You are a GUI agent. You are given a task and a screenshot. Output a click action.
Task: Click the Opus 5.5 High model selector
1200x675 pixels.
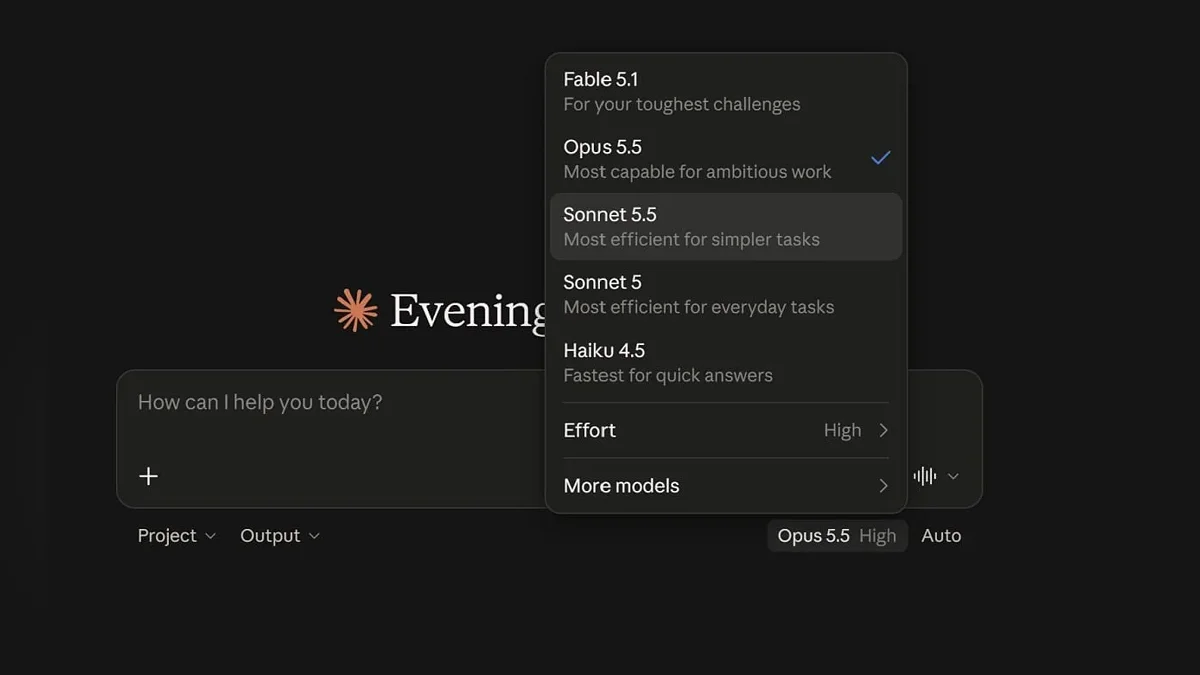(x=837, y=536)
